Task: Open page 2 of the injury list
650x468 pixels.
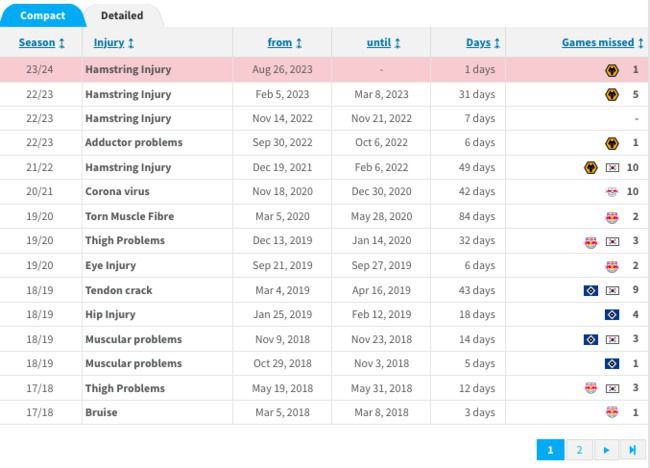Action: 579,450
